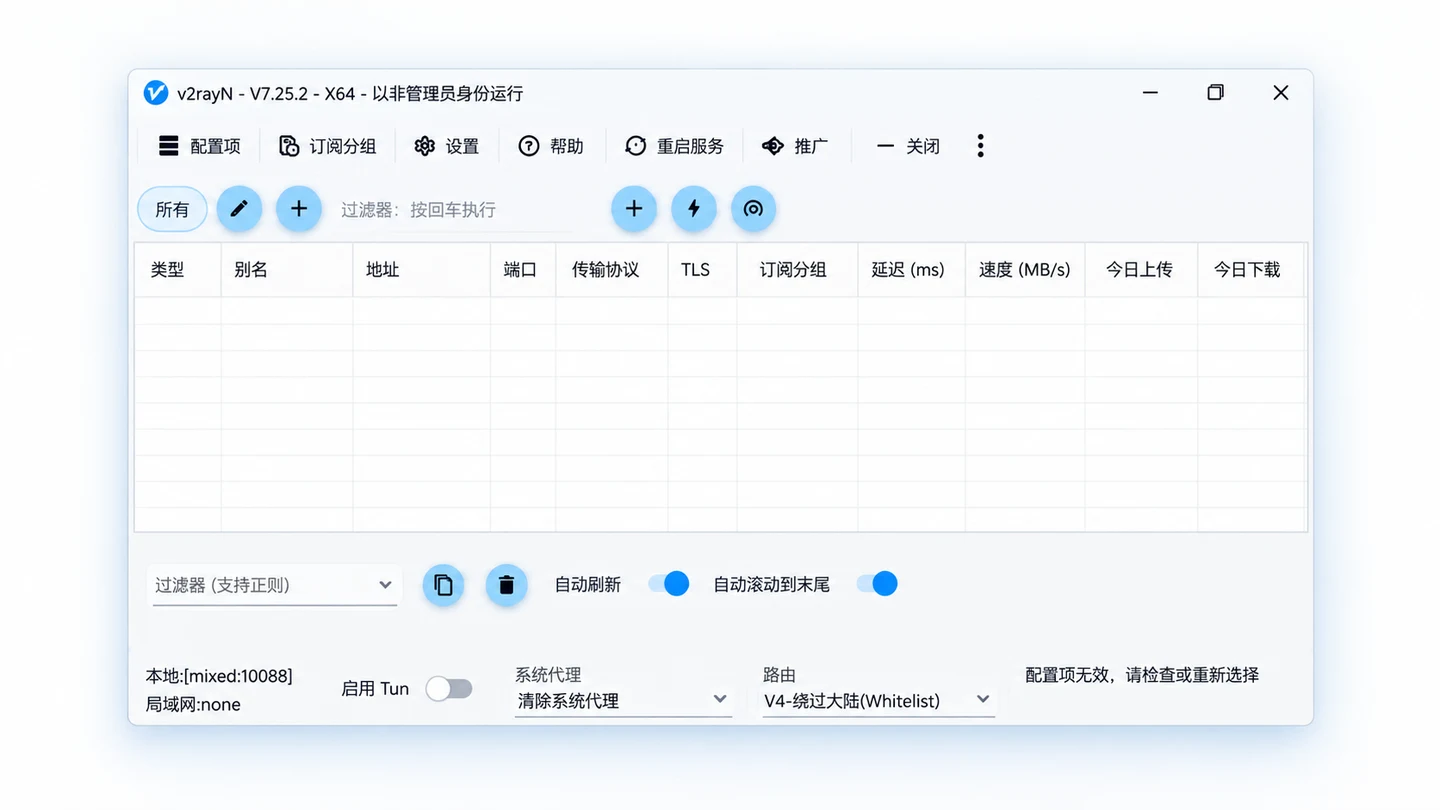Screen dimensions: 1440x810
Task: Enable the 启用 Tun switch
Action: (x=449, y=688)
